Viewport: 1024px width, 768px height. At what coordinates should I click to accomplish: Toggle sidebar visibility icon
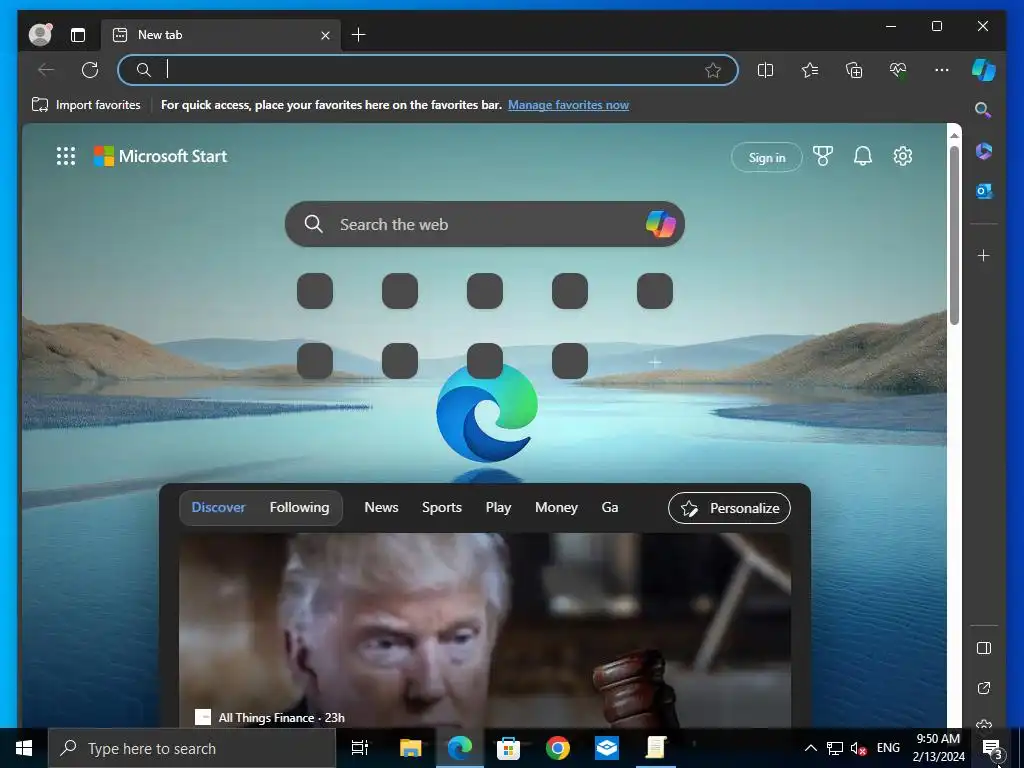click(984, 648)
